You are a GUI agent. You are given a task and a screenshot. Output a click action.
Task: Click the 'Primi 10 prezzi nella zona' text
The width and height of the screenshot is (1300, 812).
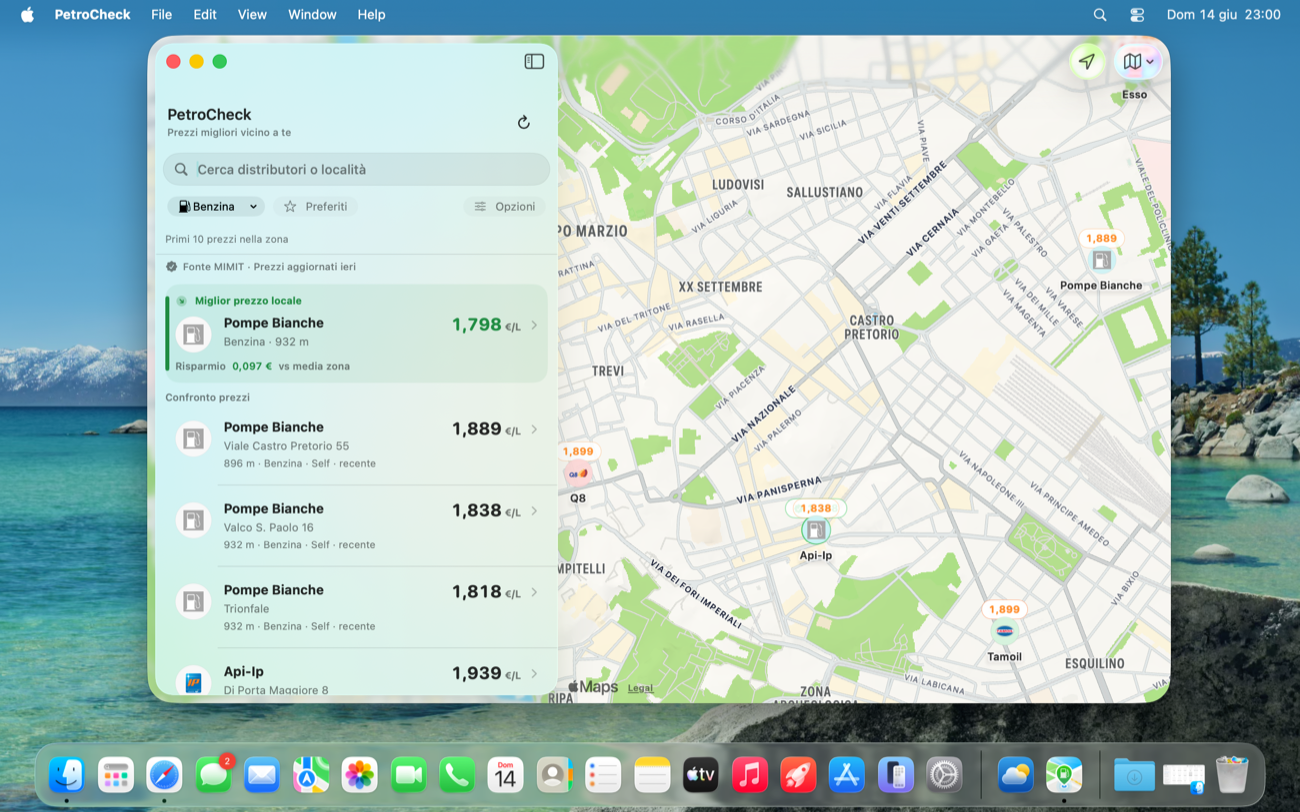227,239
